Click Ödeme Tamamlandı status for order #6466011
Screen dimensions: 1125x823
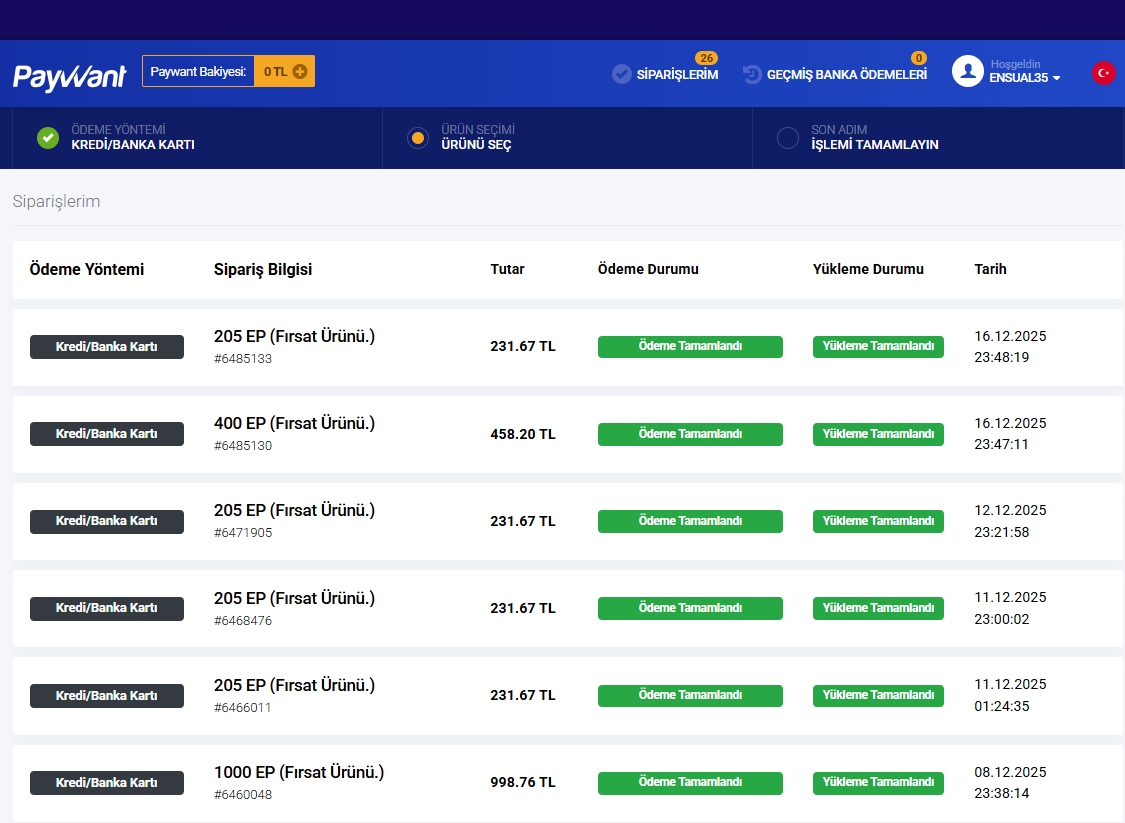click(x=690, y=695)
